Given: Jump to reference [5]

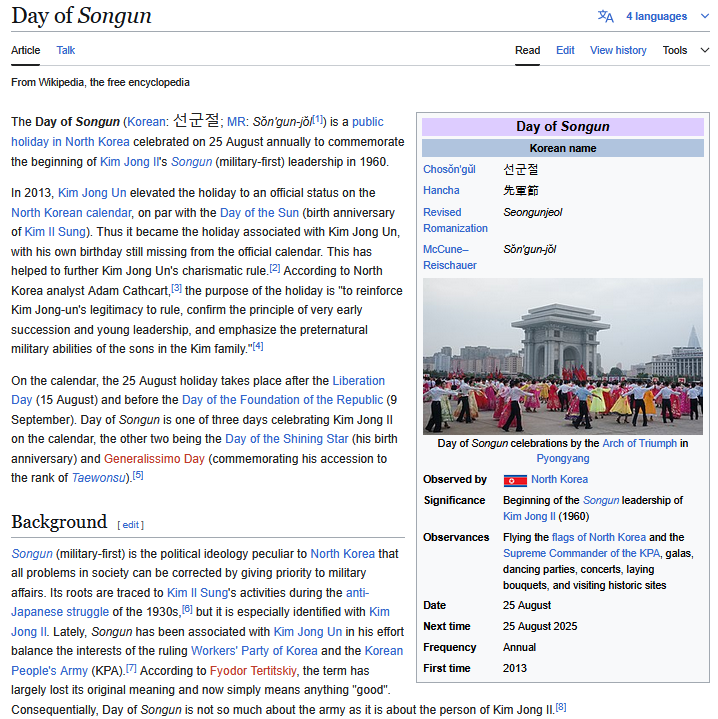Looking at the screenshot, I should (x=138, y=475).
